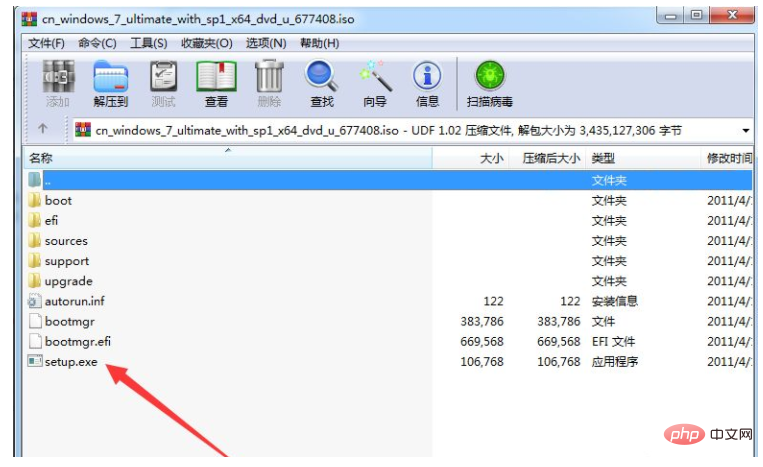Viewport: 763px width, 467px height.
Task: Click the Add (添加) toolbar icon
Action: pyautogui.click(x=58, y=77)
